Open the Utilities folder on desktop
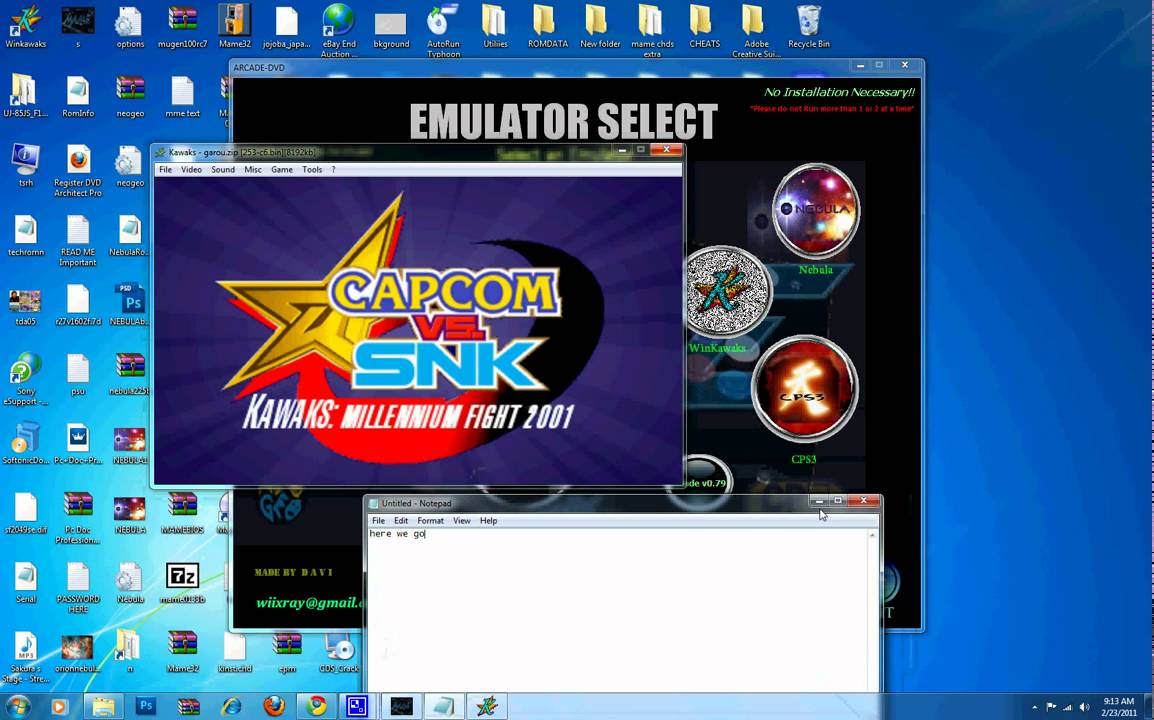This screenshot has width=1154, height=720. pos(495,27)
